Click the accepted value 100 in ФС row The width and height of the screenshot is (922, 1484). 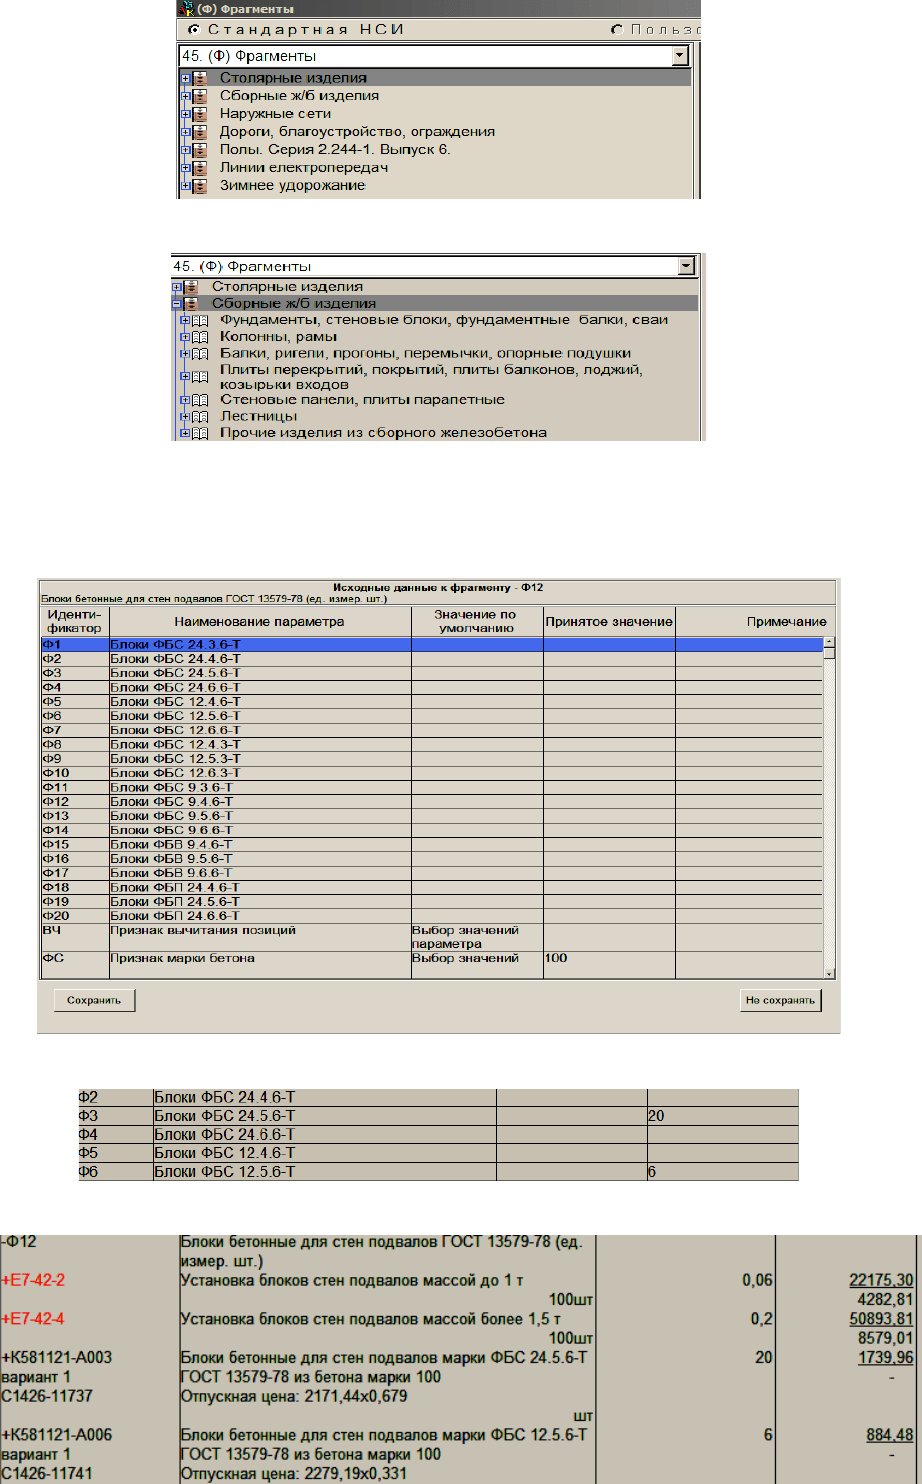click(556, 959)
